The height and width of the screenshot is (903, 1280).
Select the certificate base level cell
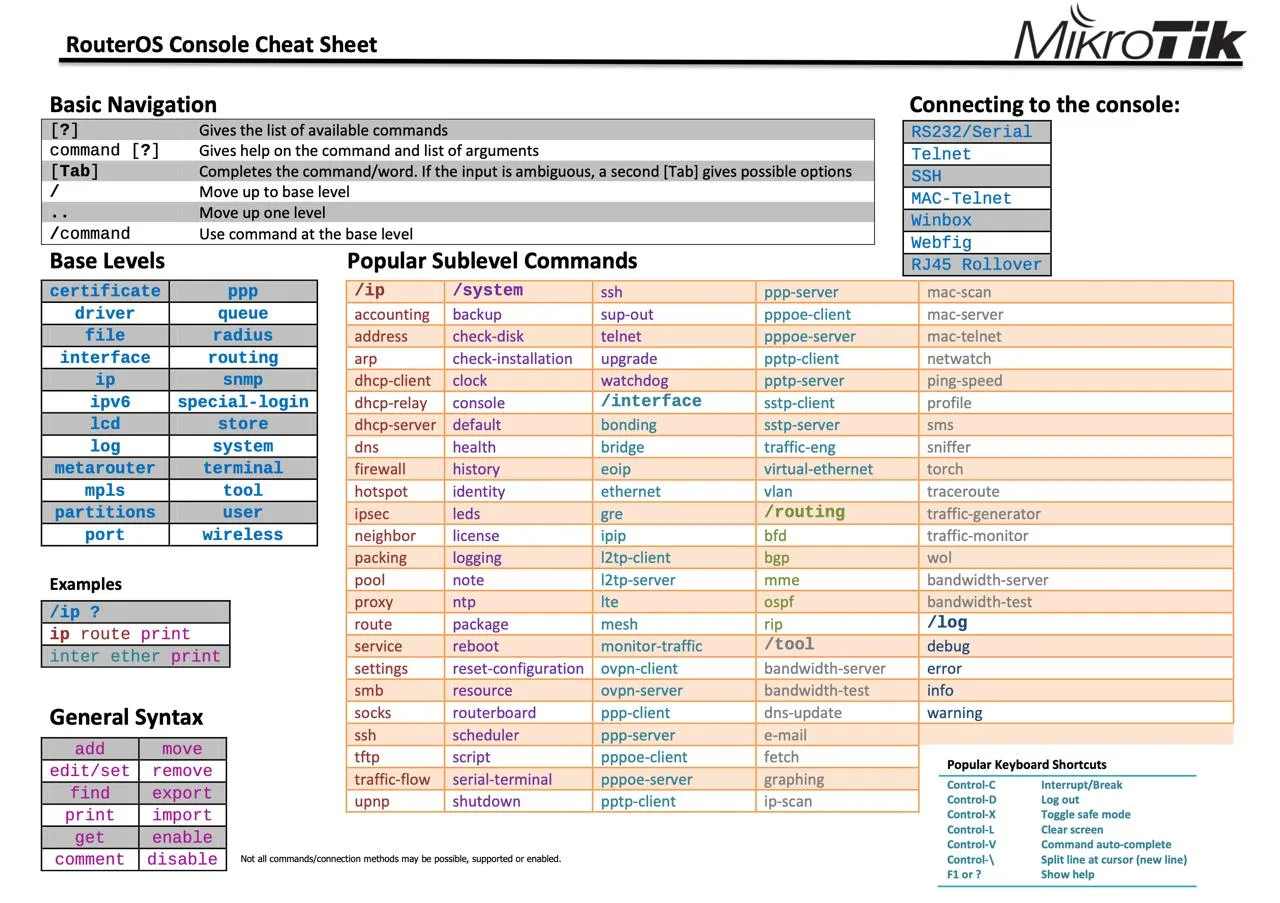(105, 291)
